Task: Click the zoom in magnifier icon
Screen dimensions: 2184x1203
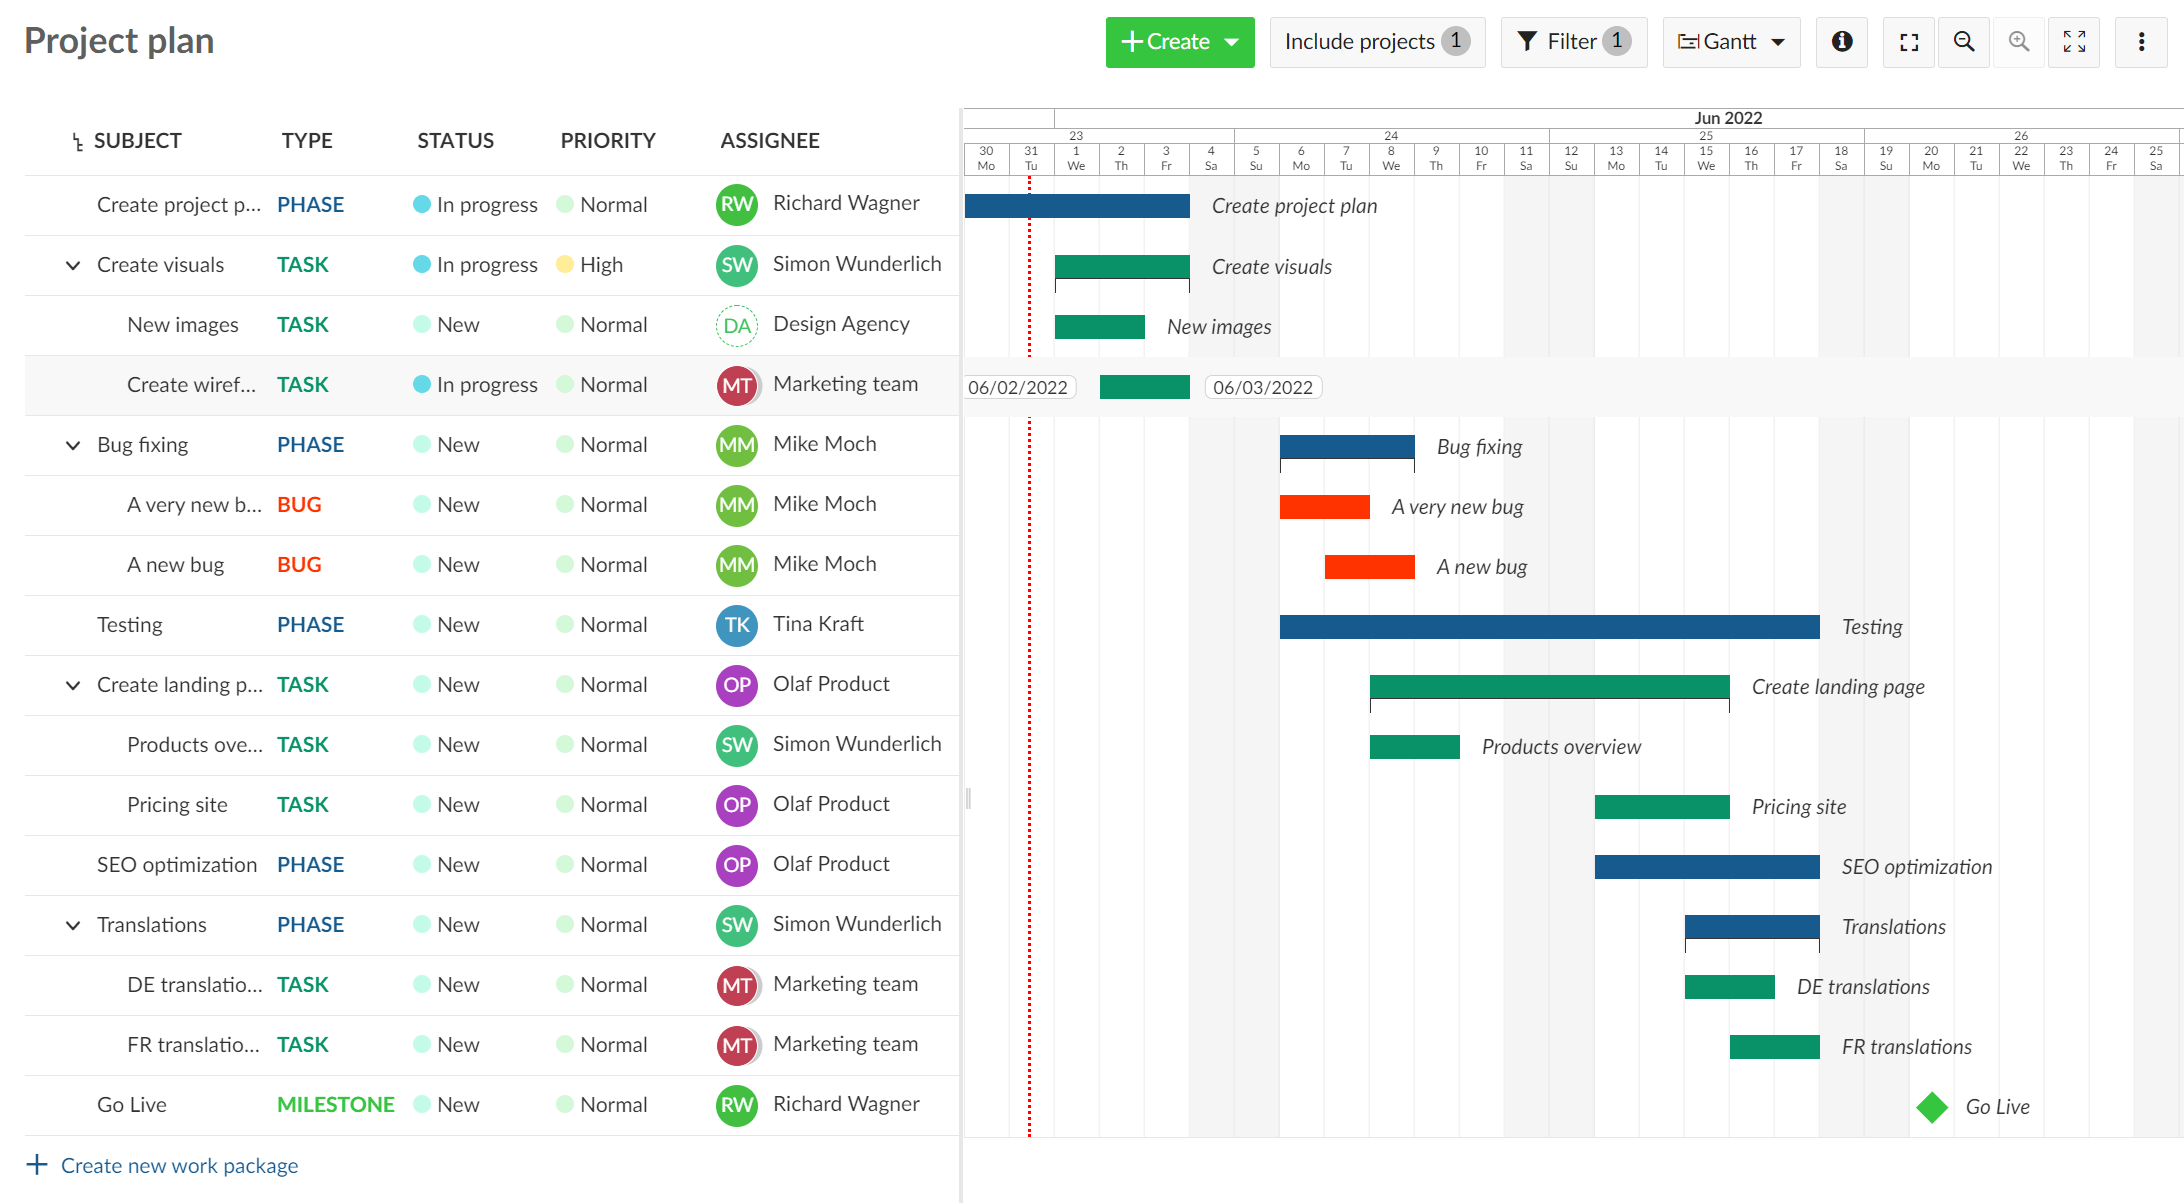Action: [x=2019, y=42]
